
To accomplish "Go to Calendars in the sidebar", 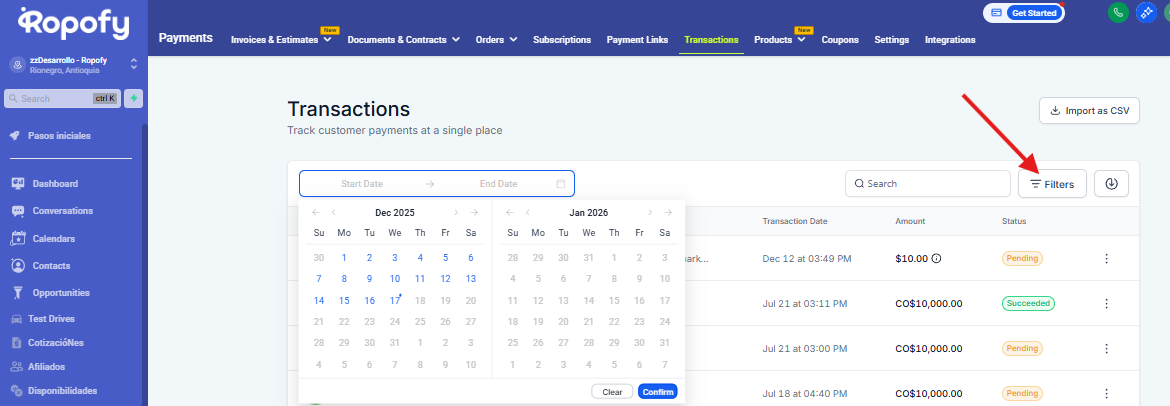I will pos(53,239).
